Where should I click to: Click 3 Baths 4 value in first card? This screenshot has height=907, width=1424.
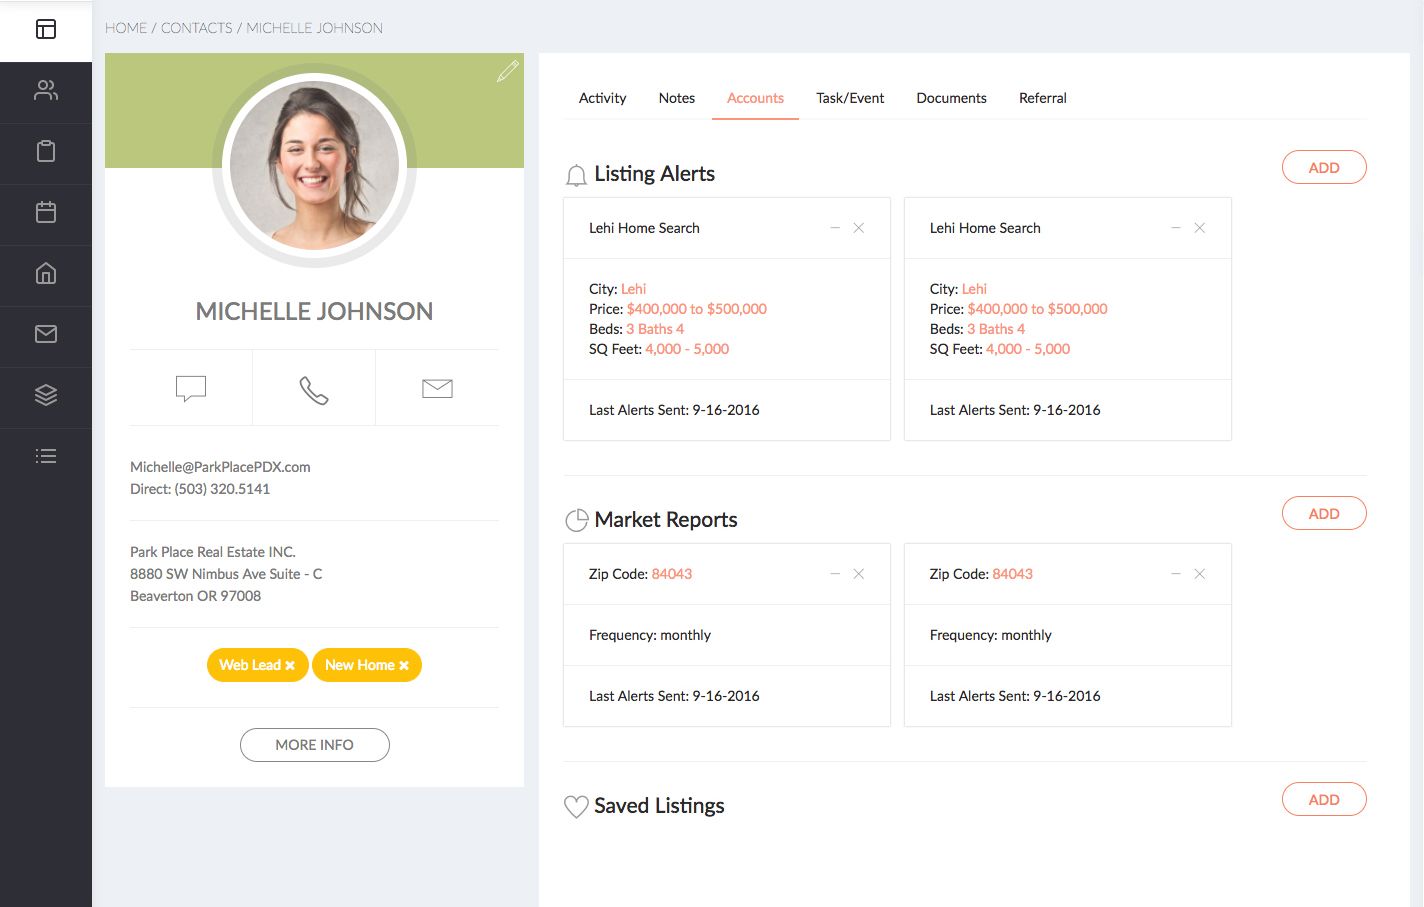coord(655,329)
